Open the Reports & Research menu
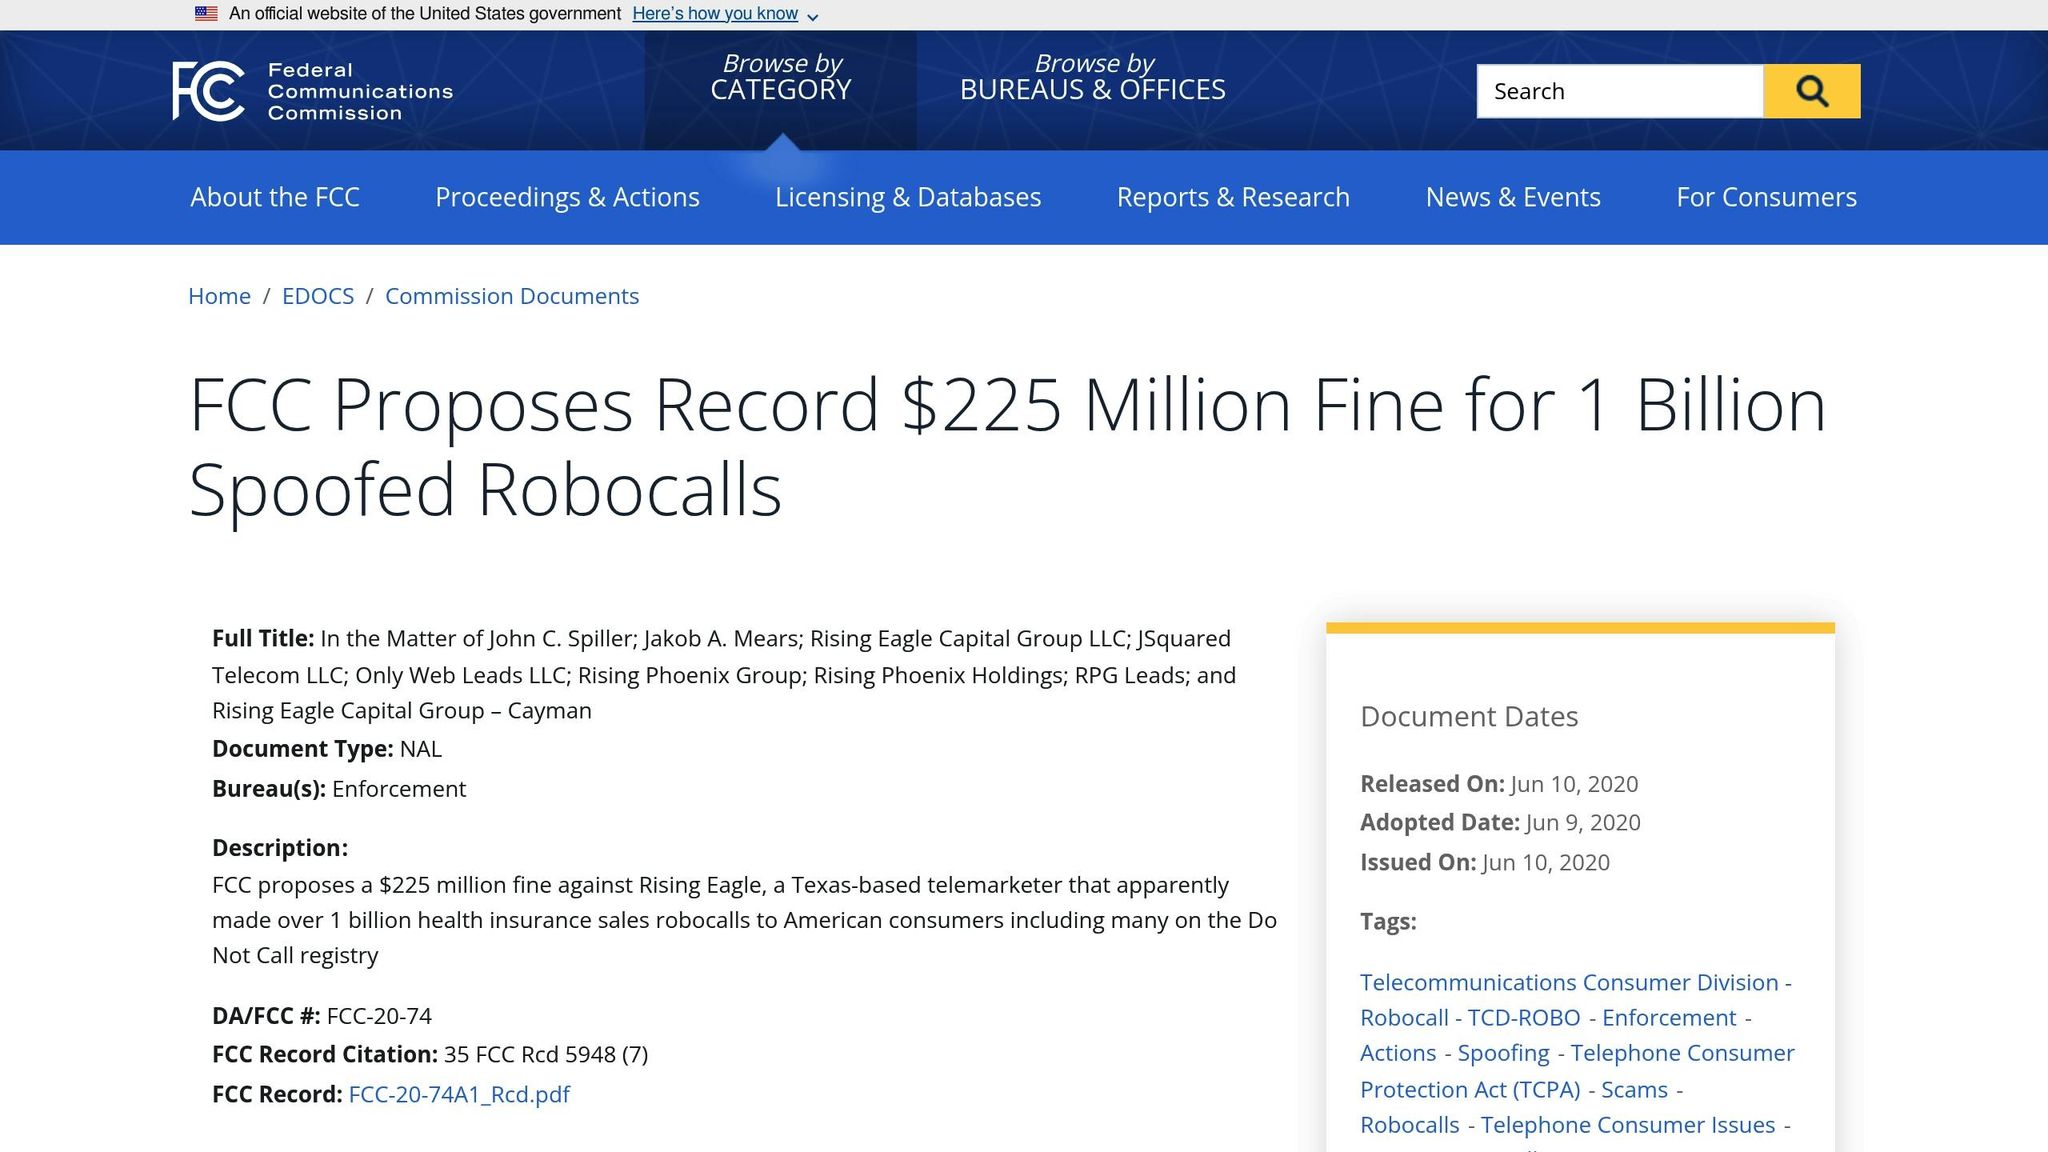 click(x=1233, y=197)
